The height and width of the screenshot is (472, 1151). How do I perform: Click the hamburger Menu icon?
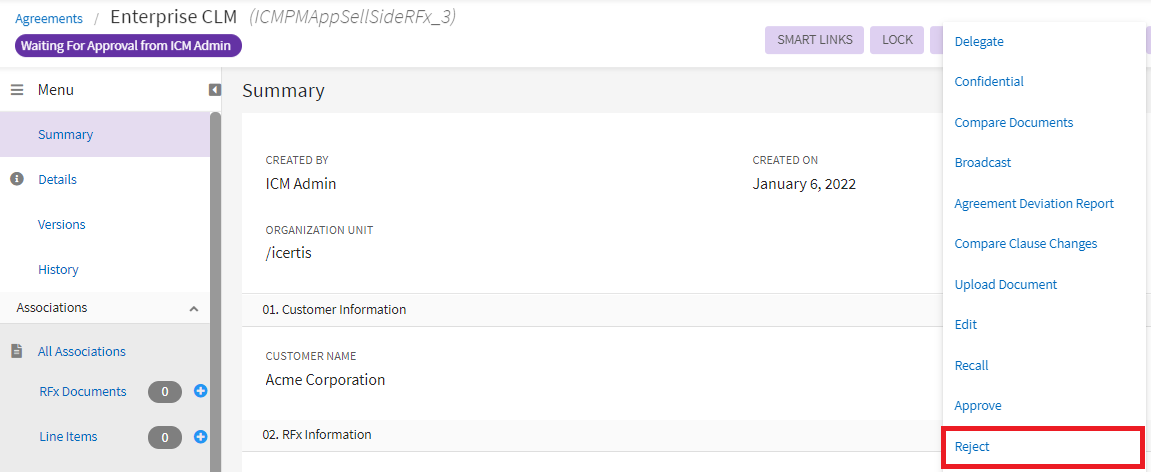pos(17,90)
